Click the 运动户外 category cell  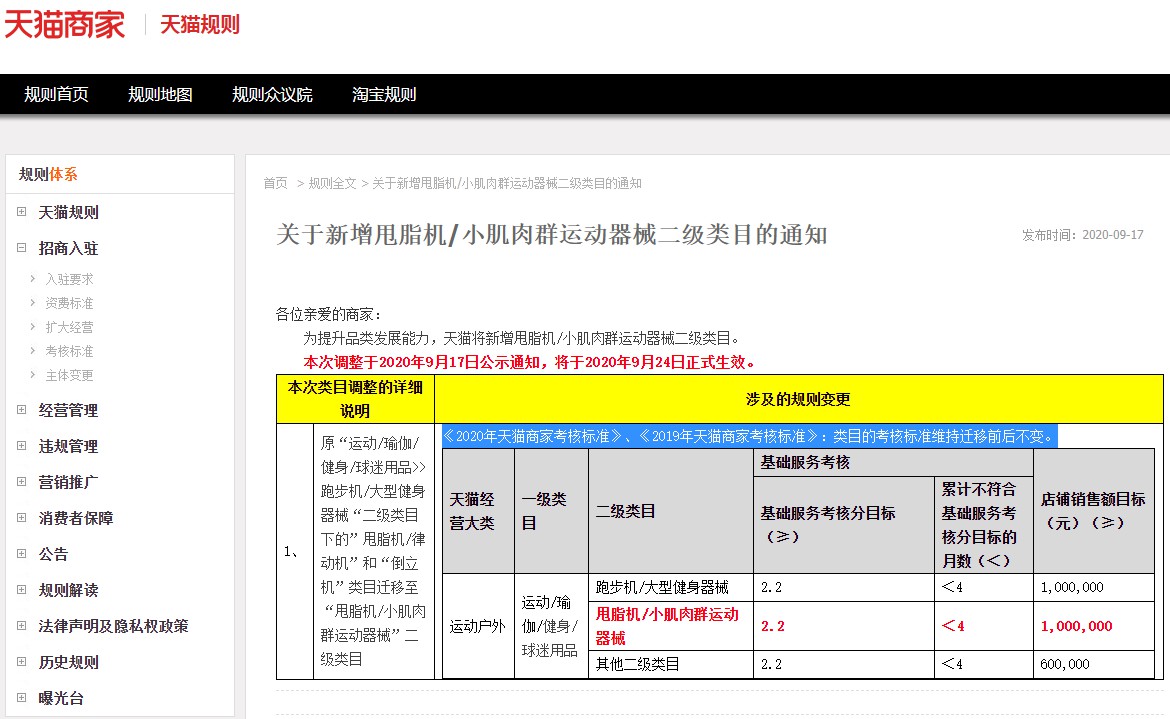[478, 626]
